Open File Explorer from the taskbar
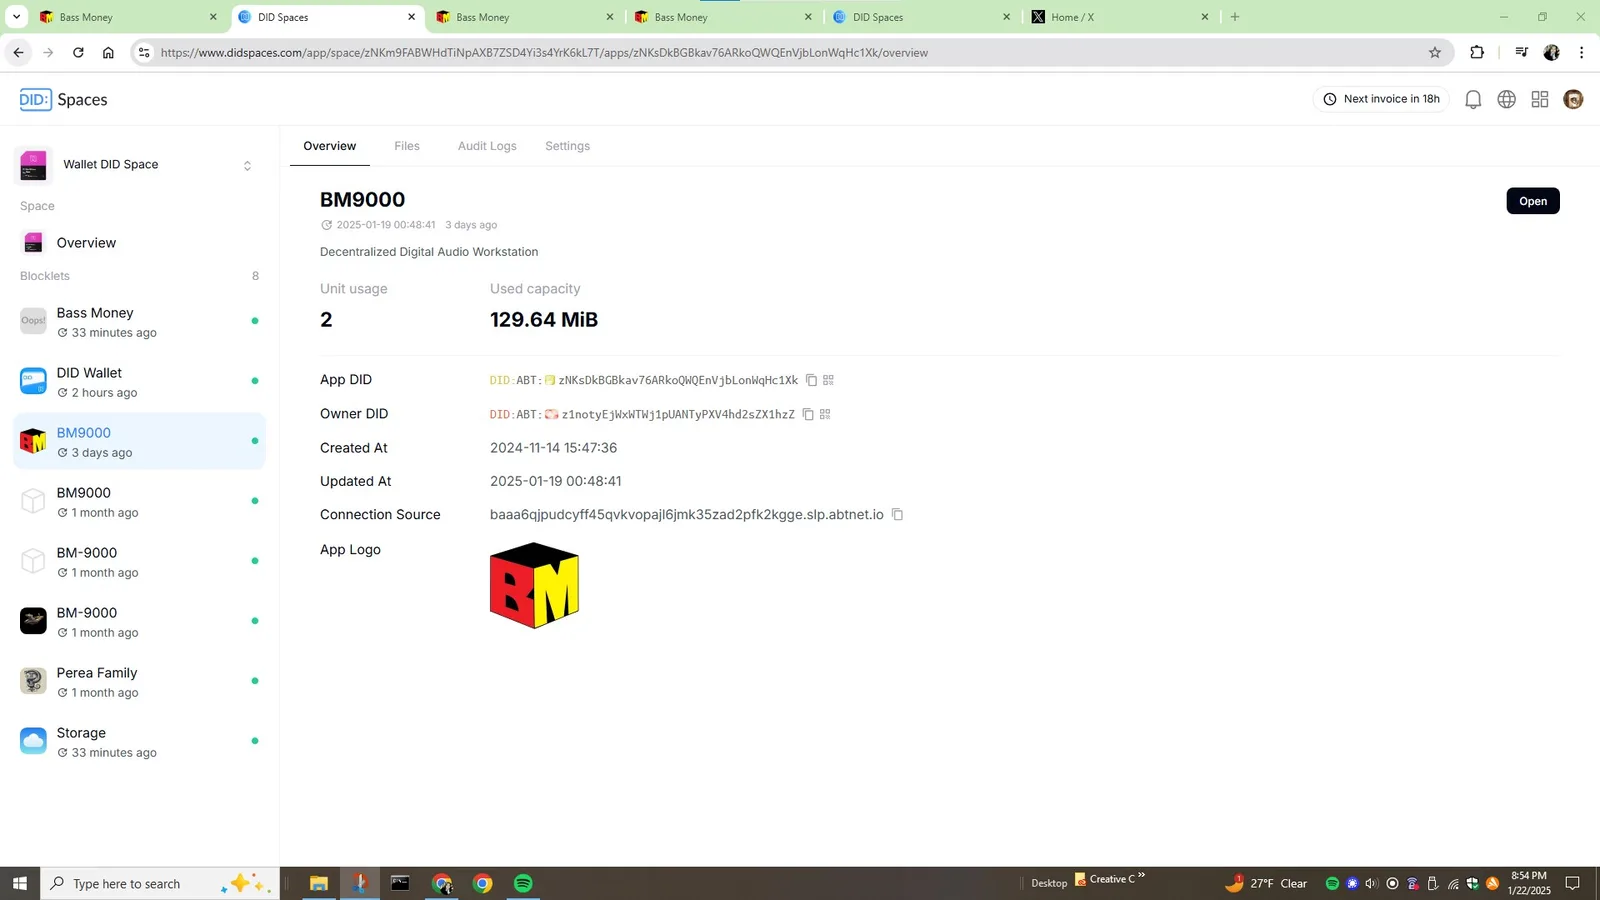This screenshot has width=1600, height=900. (319, 883)
